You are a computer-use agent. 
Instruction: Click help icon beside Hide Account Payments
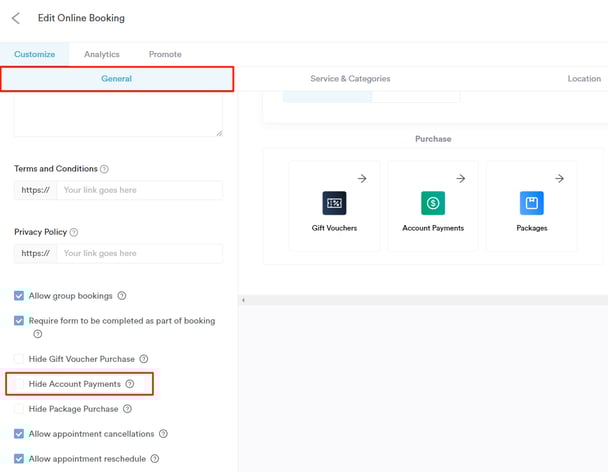(130, 384)
